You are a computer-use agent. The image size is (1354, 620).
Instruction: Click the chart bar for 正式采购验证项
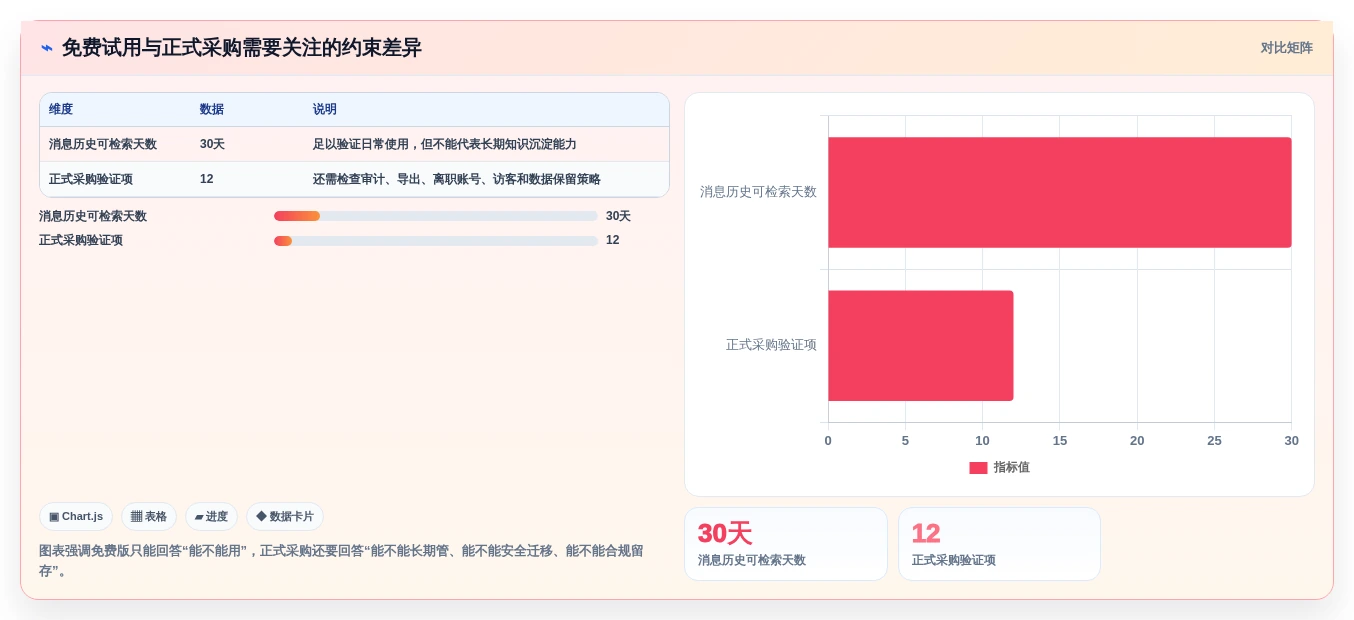921,346
